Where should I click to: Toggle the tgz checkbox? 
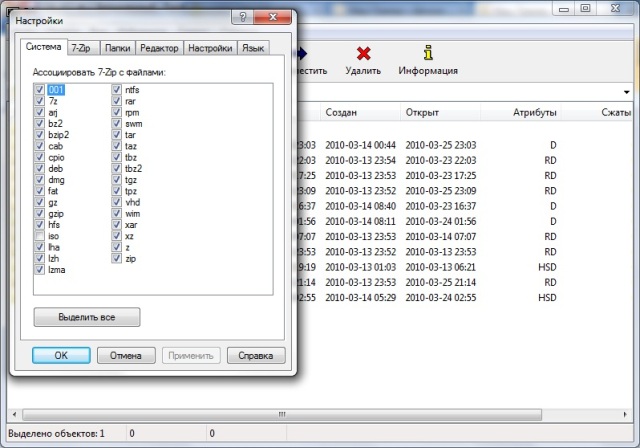click(116, 180)
